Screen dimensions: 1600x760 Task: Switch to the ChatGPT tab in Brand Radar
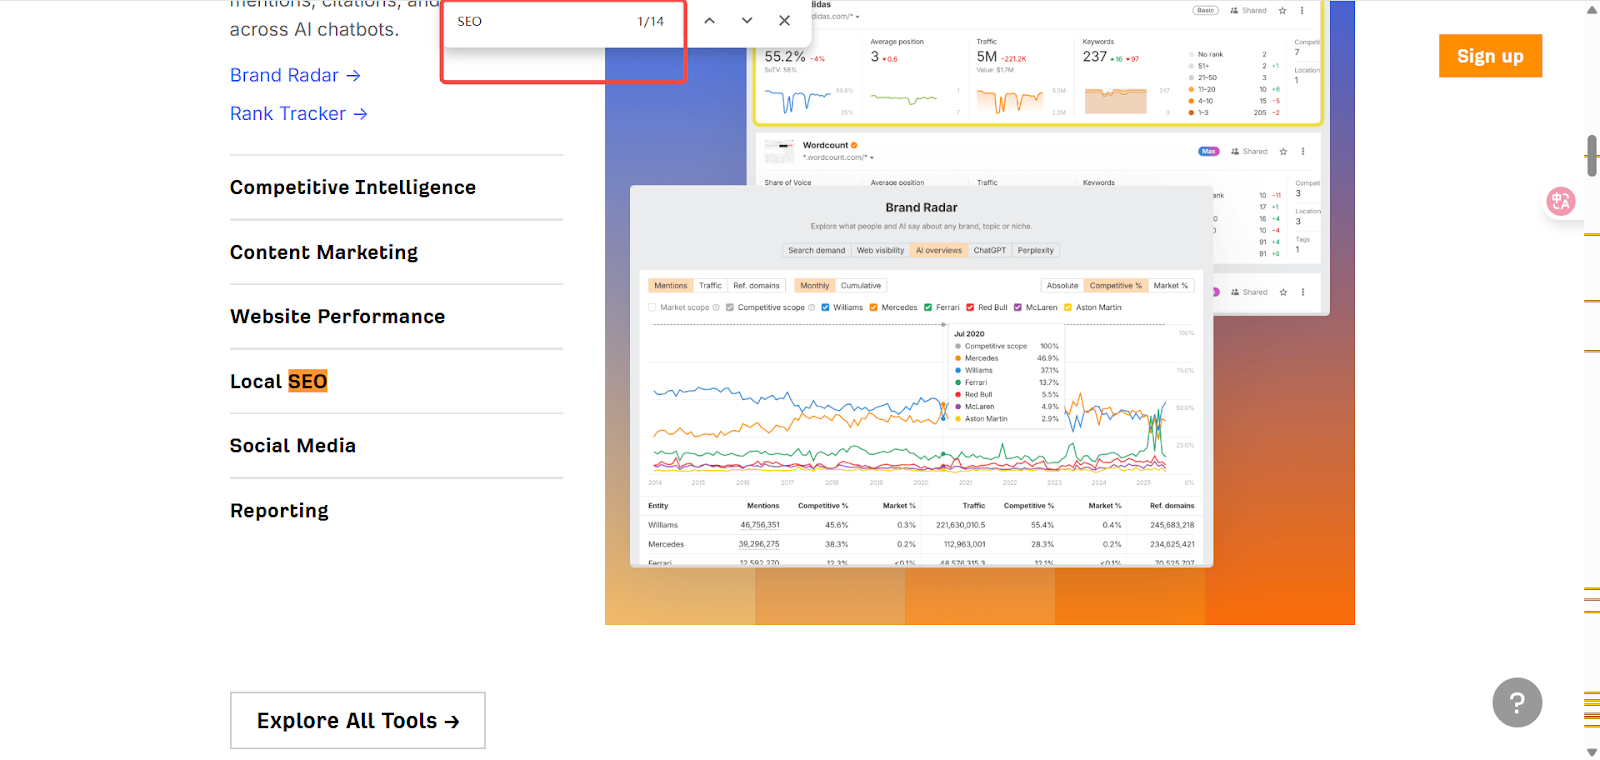pyautogui.click(x=989, y=251)
